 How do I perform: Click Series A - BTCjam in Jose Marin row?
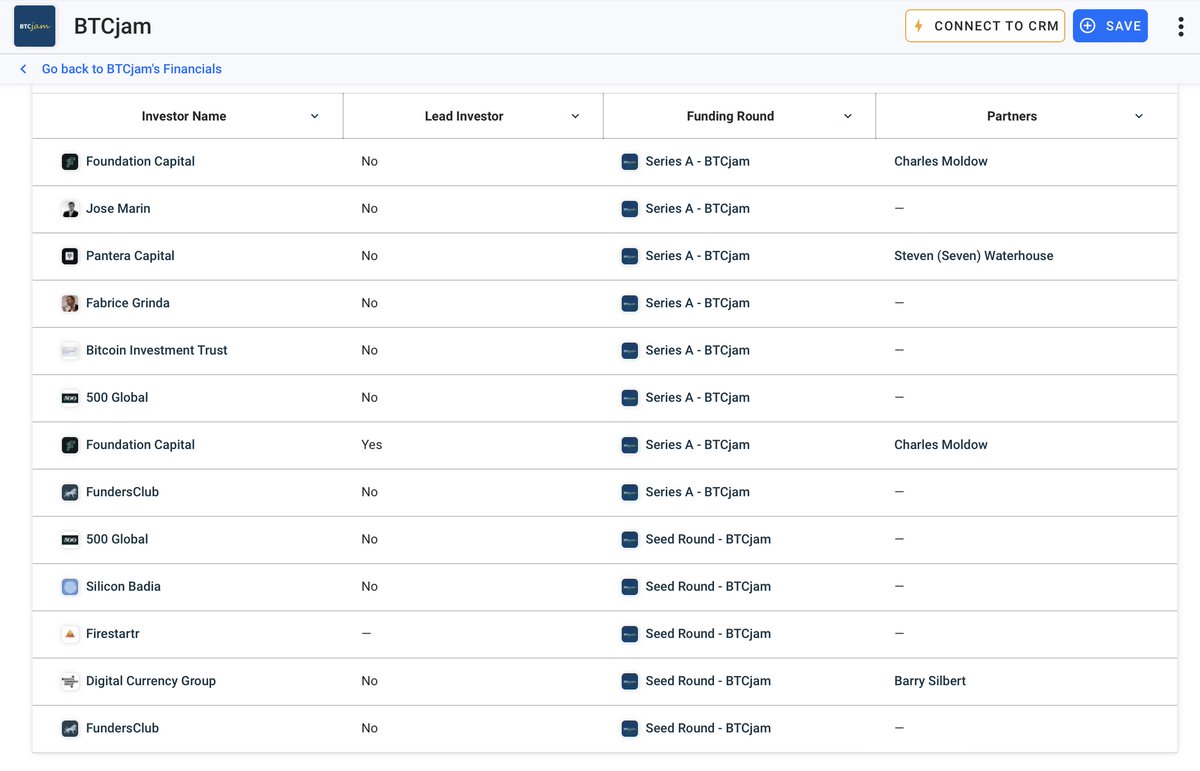[697, 209]
